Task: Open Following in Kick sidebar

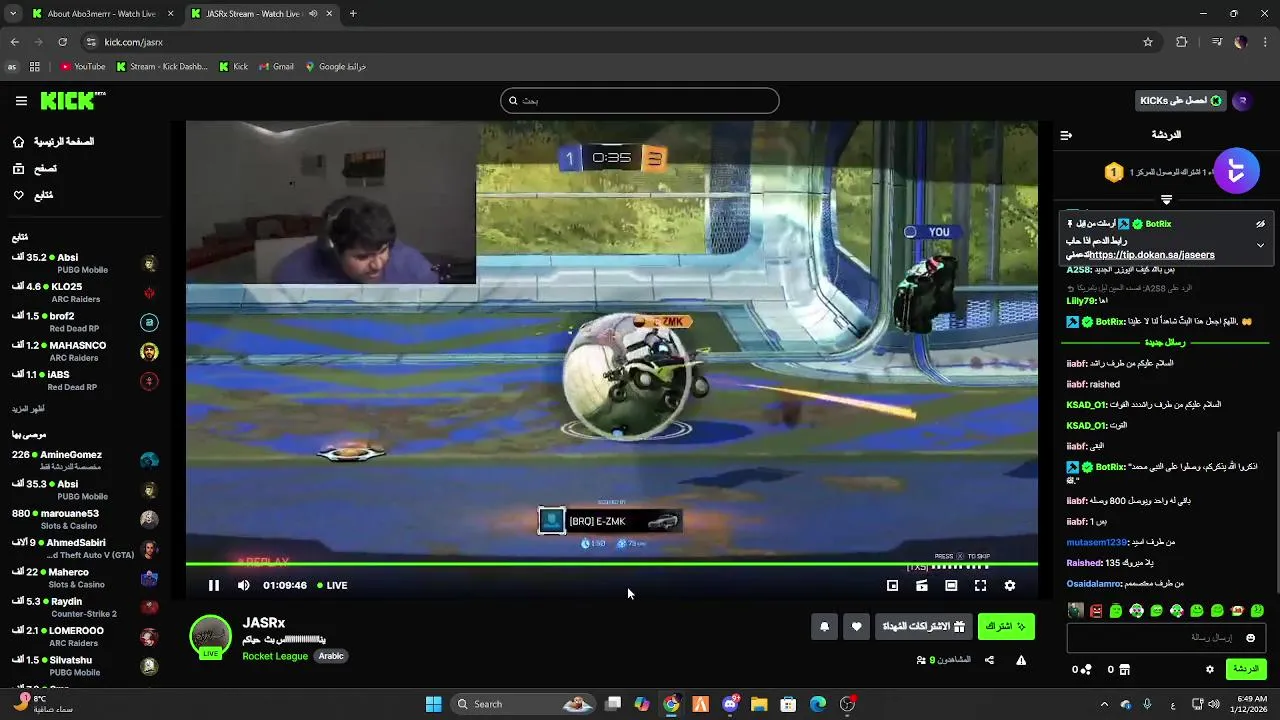Action: [x=33, y=195]
